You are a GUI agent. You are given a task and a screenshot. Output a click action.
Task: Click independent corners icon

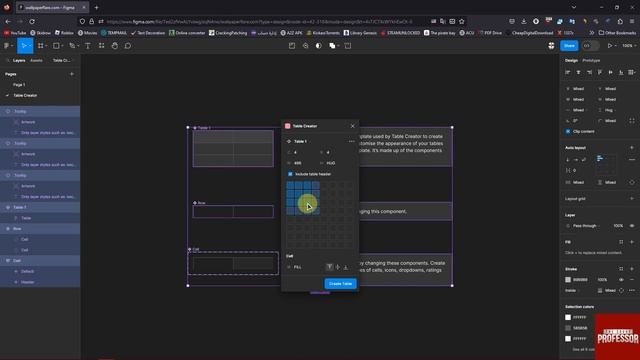pyautogui.click(x=632, y=121)
